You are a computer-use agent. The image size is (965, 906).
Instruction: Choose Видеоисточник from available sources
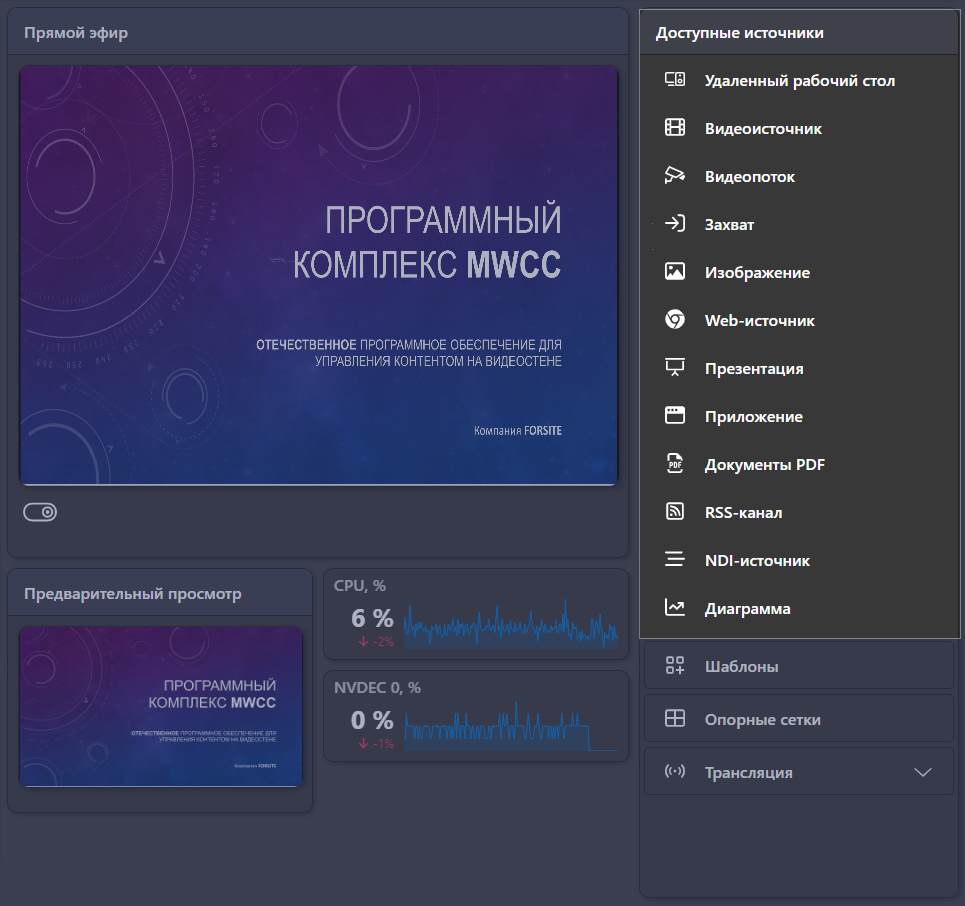point(799,128)
